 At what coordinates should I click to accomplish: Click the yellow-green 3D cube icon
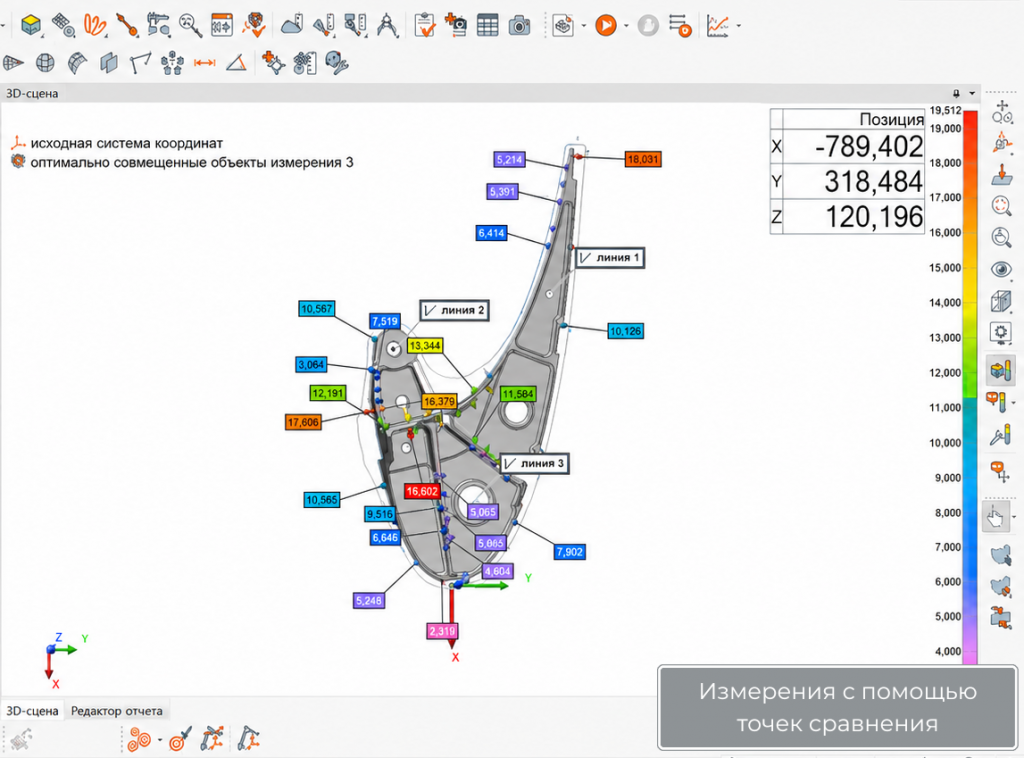pos(31,25)
